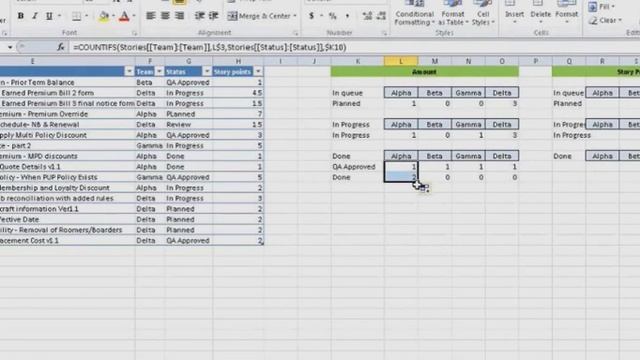640x360 pixels.
Task: Apply Percent Style format
Action: coord(333,16)
